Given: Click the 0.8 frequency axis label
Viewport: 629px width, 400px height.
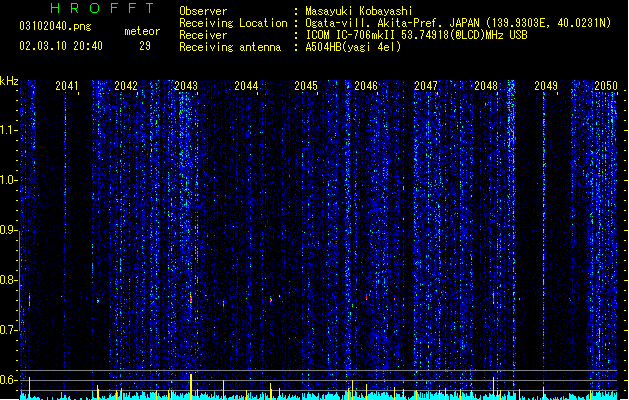Looking at the screenshot, I should click(9, 280).
